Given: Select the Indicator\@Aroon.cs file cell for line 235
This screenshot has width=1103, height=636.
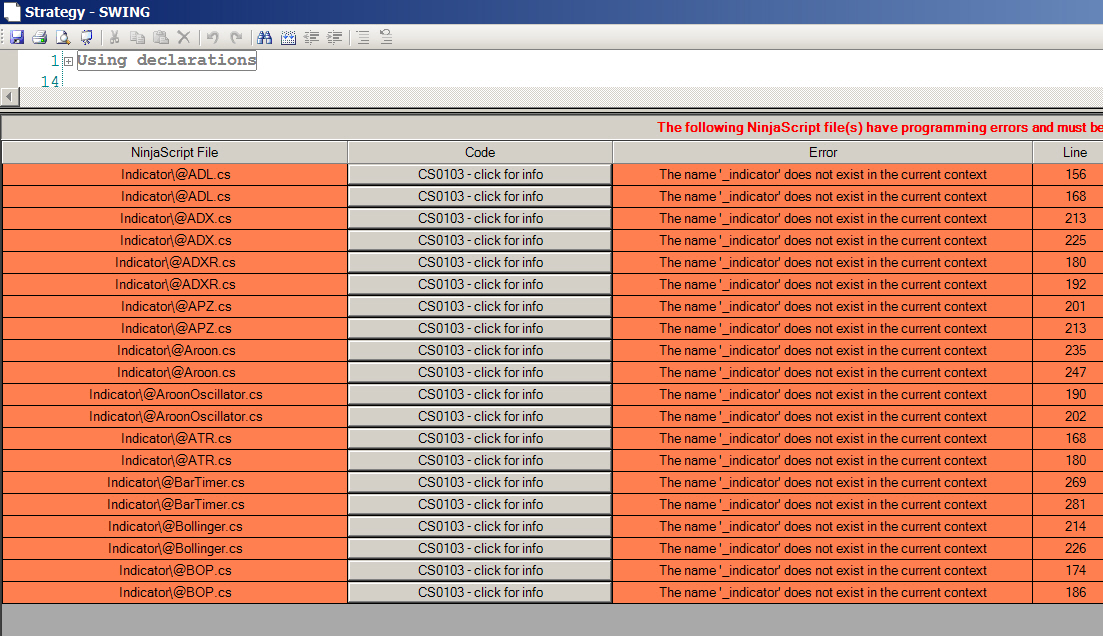Looking at the screenshot, I should coord(175,350).
